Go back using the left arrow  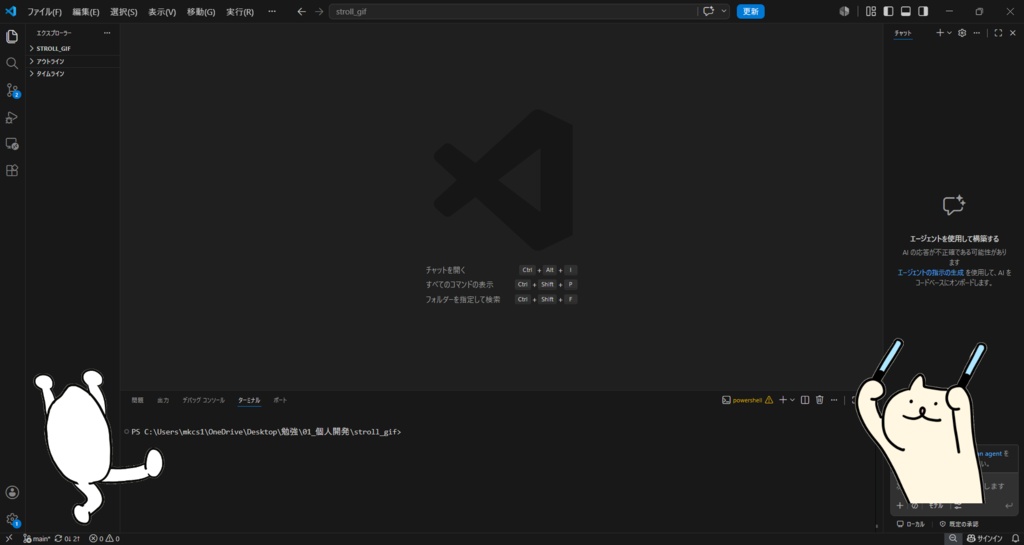301,11
